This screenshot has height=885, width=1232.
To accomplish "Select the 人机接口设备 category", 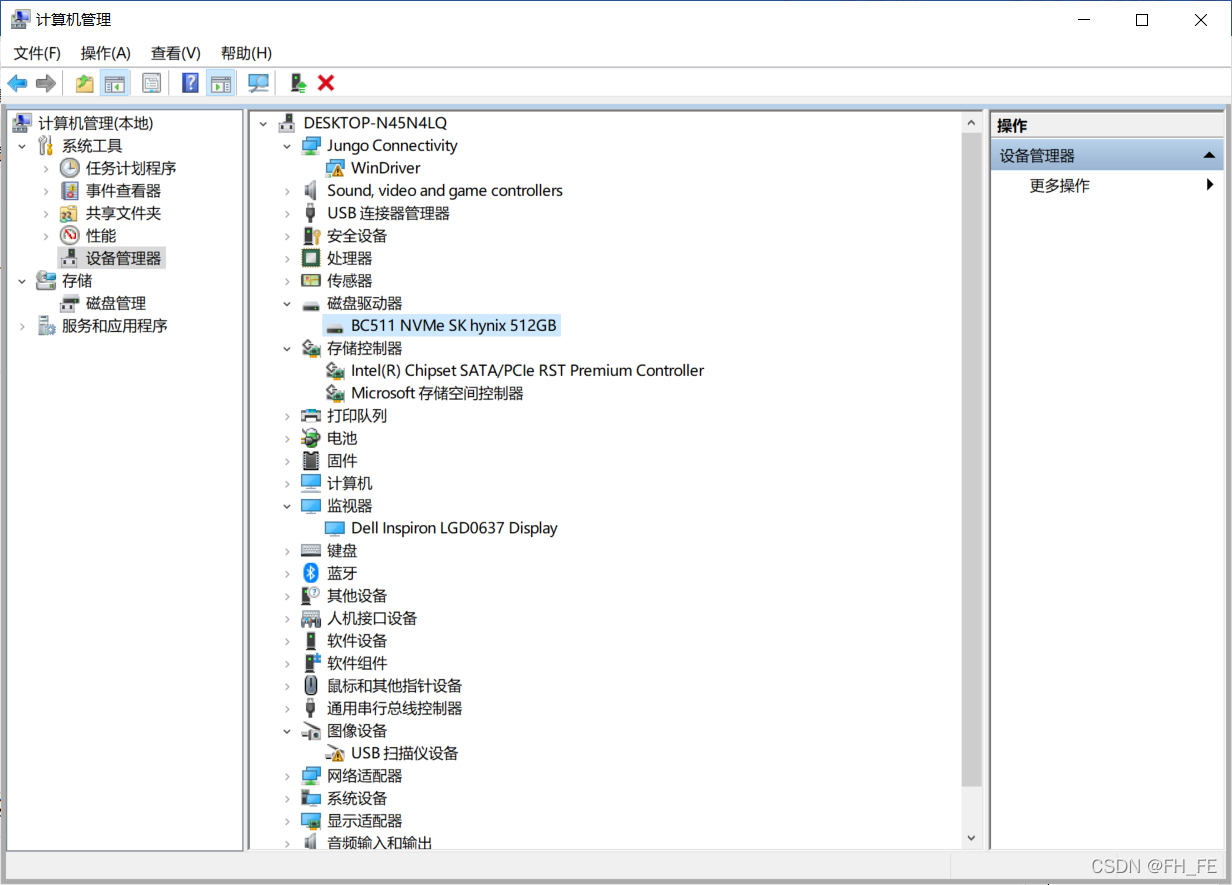I will coord(372,618).
